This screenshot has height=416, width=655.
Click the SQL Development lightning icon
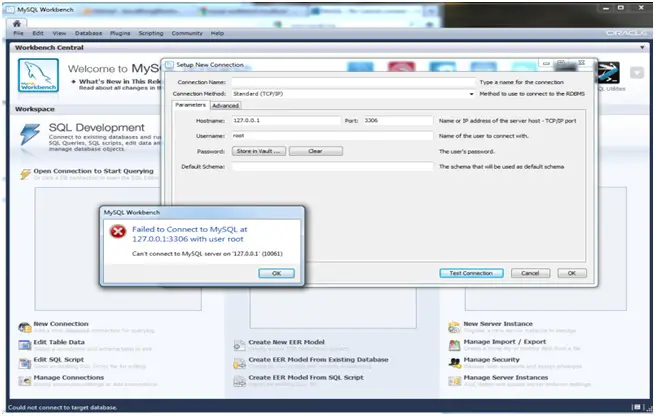click(30, 134)
